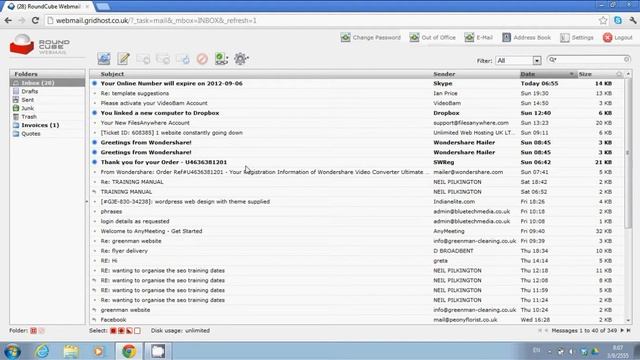Open RoundCube Settings
Viewport: 640px width, 360px height.
point(577,38)
